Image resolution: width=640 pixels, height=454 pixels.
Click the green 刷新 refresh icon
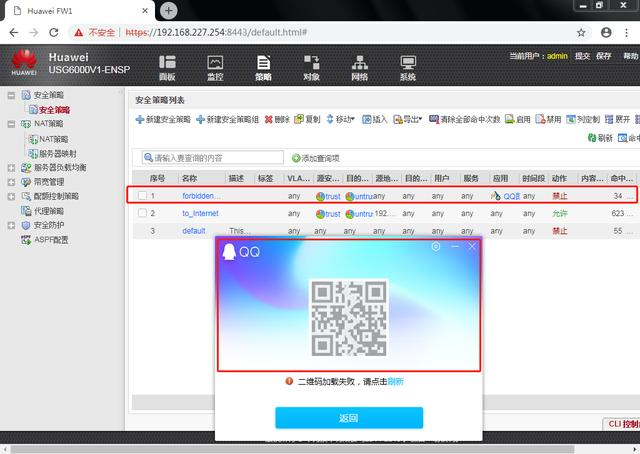(x=592, y=138)
